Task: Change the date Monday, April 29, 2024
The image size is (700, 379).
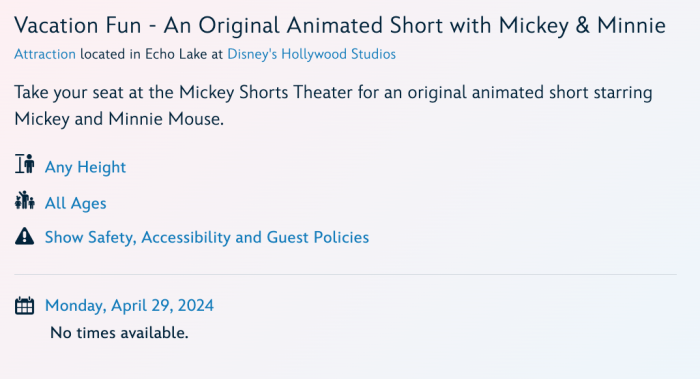Action: pyautogui.click(x=129, y=305)
